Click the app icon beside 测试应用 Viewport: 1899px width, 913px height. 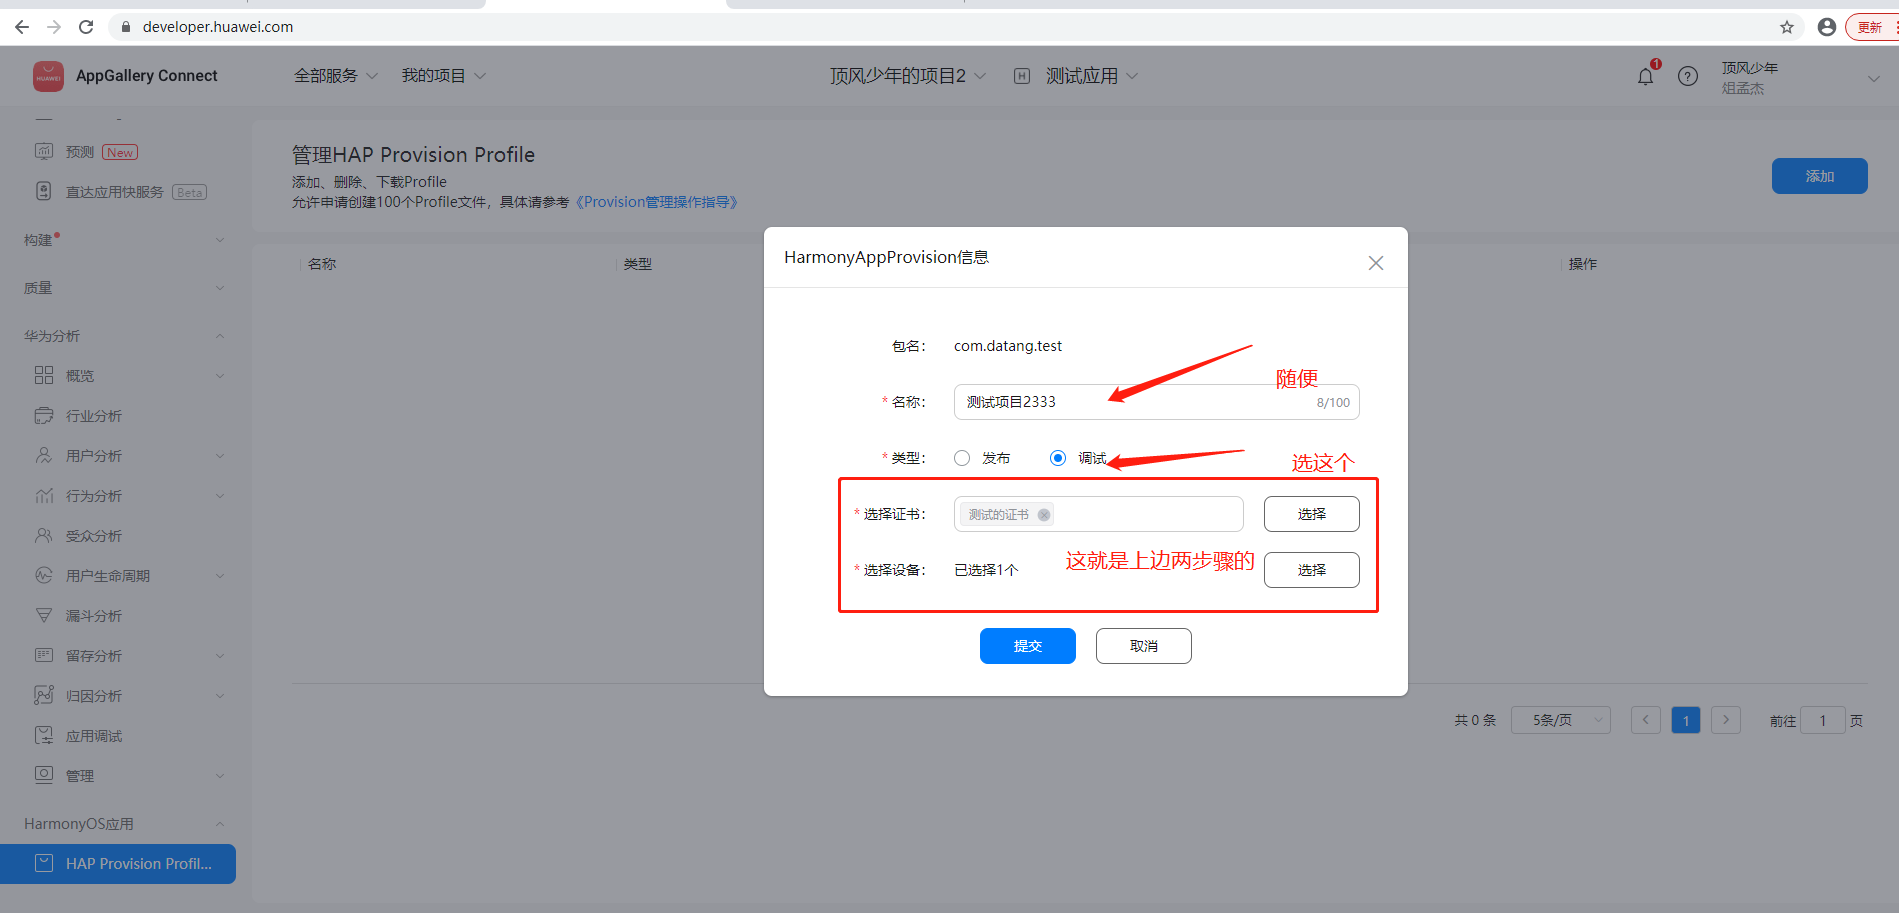(x=1022, y=76)
